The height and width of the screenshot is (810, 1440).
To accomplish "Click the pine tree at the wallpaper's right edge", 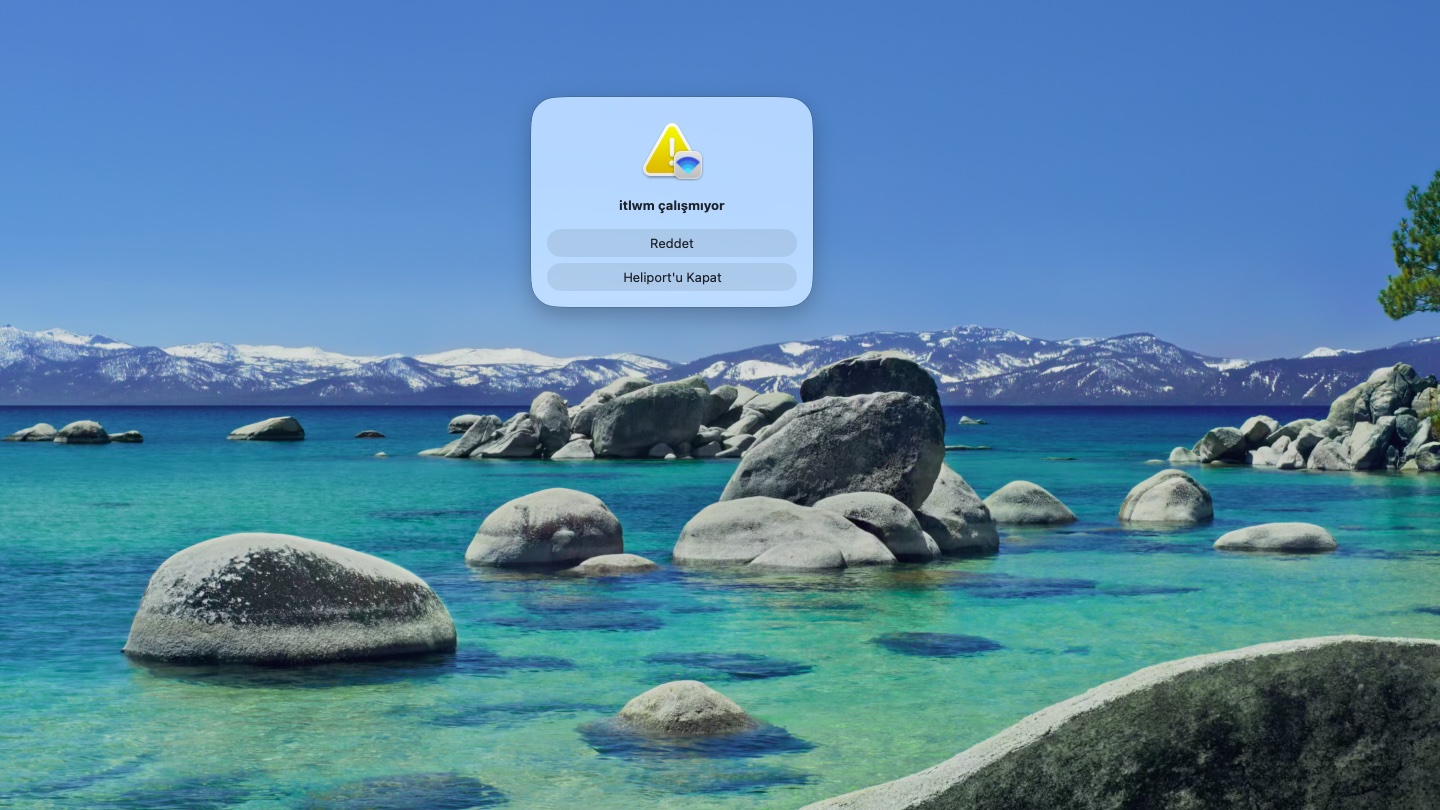I will click(1415, 255).
